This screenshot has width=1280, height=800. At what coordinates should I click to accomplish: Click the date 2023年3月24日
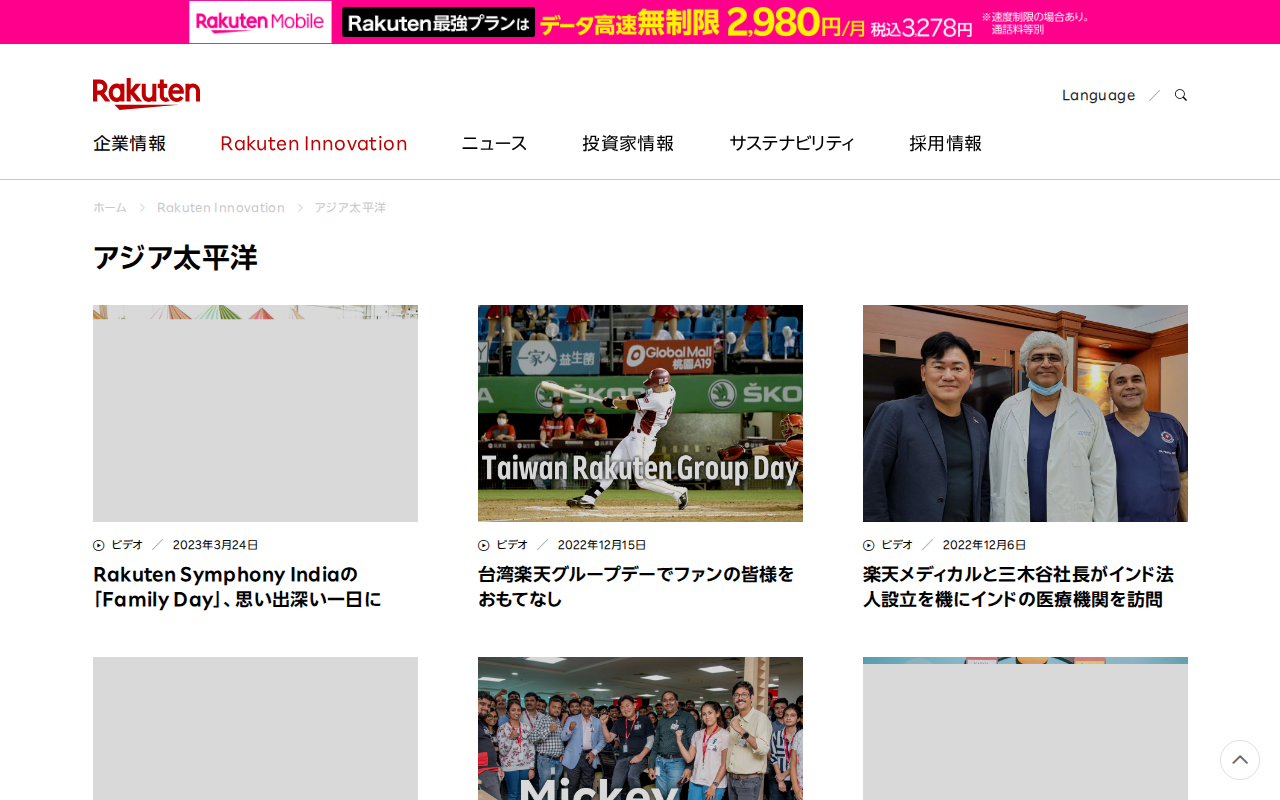coord(216,545)
